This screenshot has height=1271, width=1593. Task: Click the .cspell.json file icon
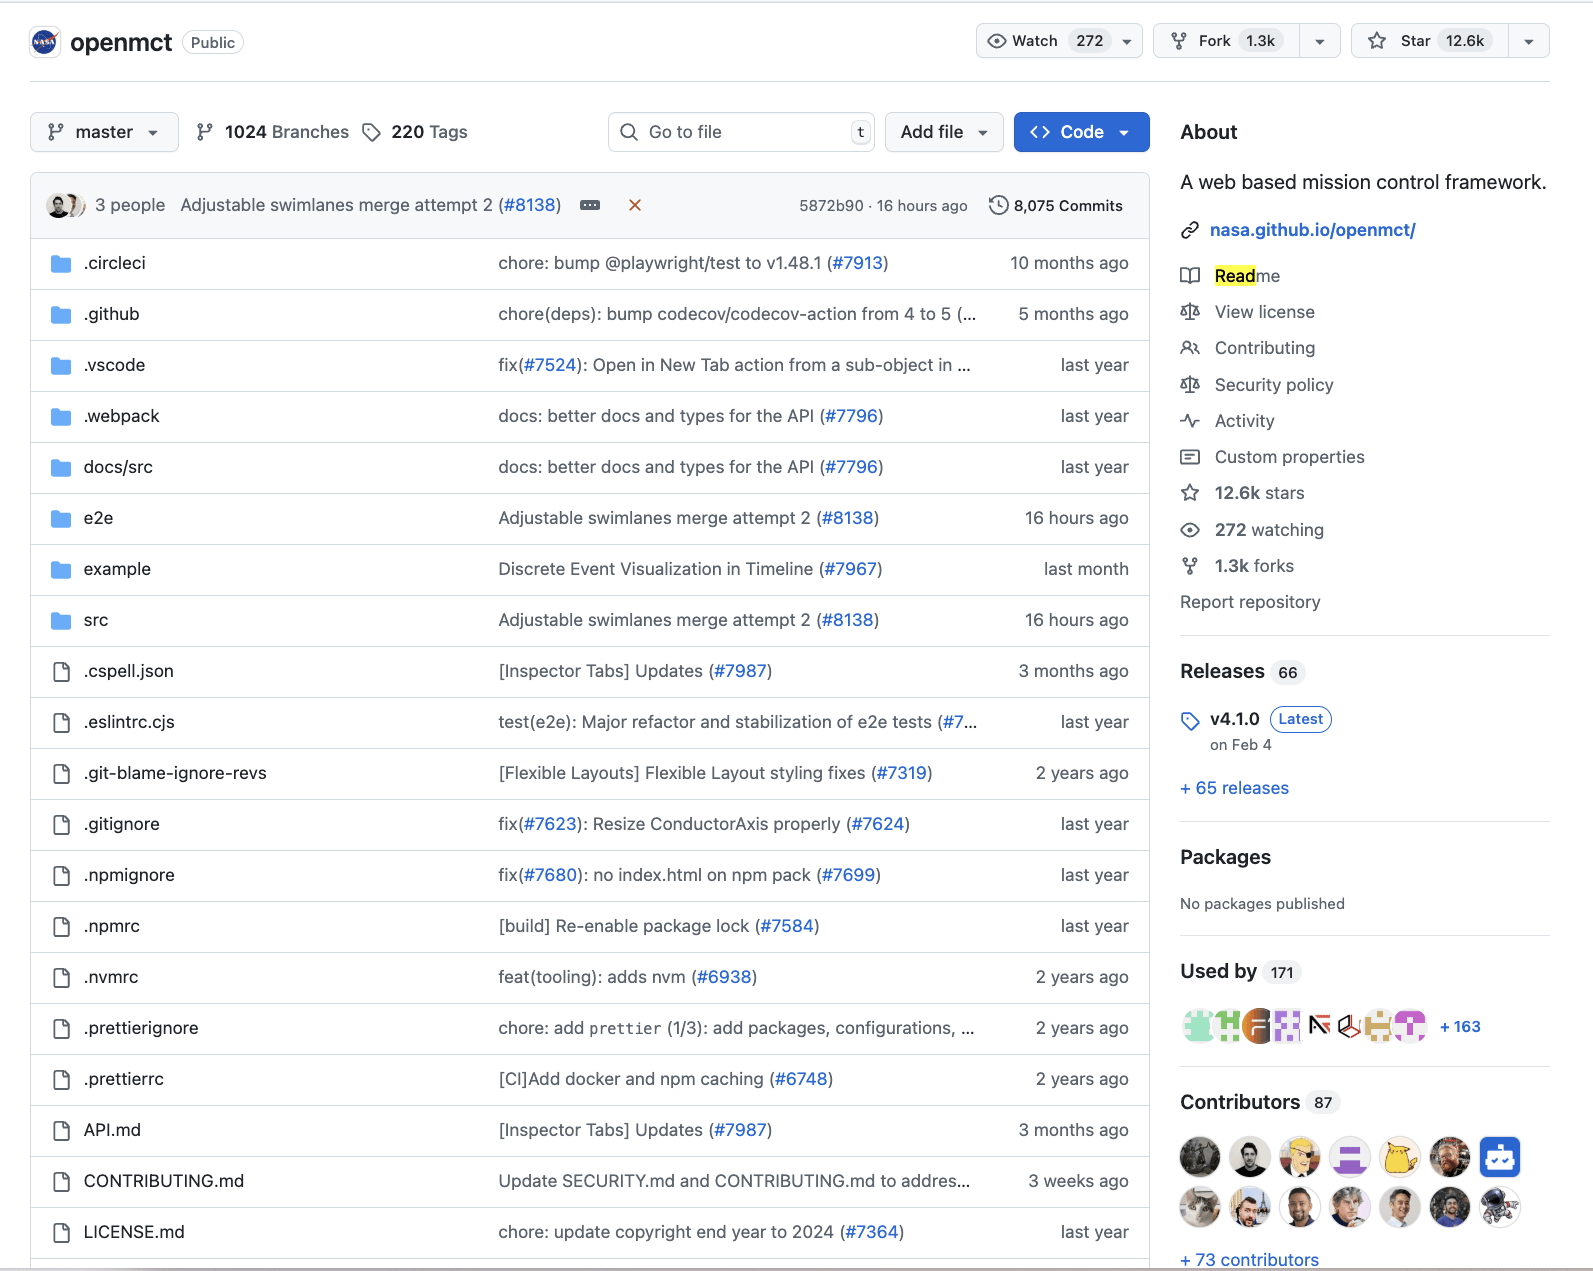point(61,672)
